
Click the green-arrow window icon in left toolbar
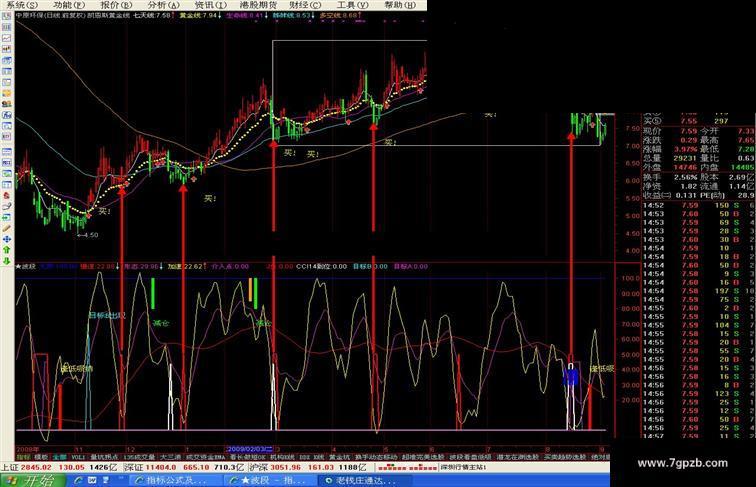coord(7,217)
